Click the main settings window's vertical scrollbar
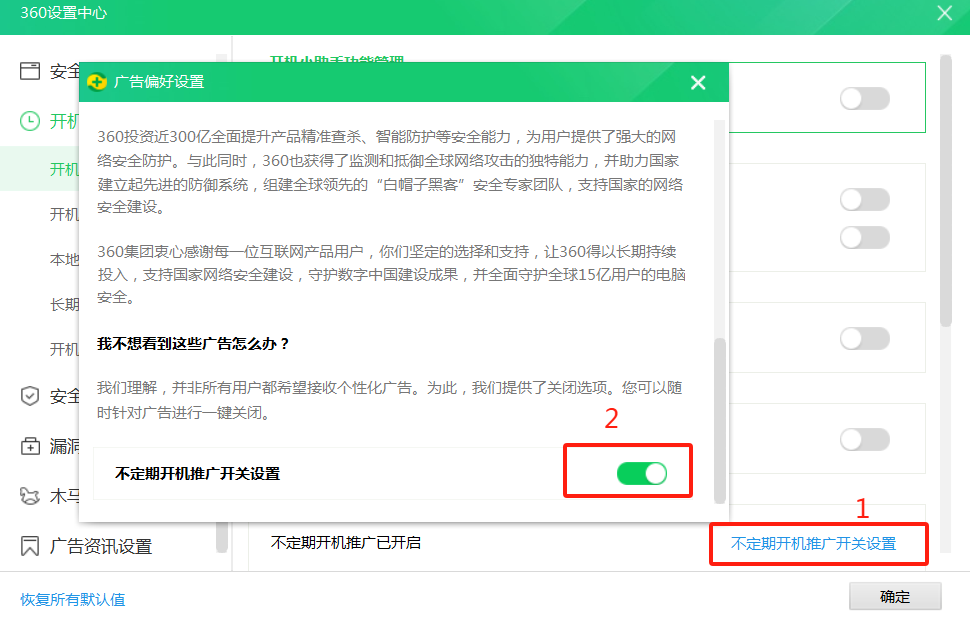Screen dimensions: 970x621 point(945,191)
